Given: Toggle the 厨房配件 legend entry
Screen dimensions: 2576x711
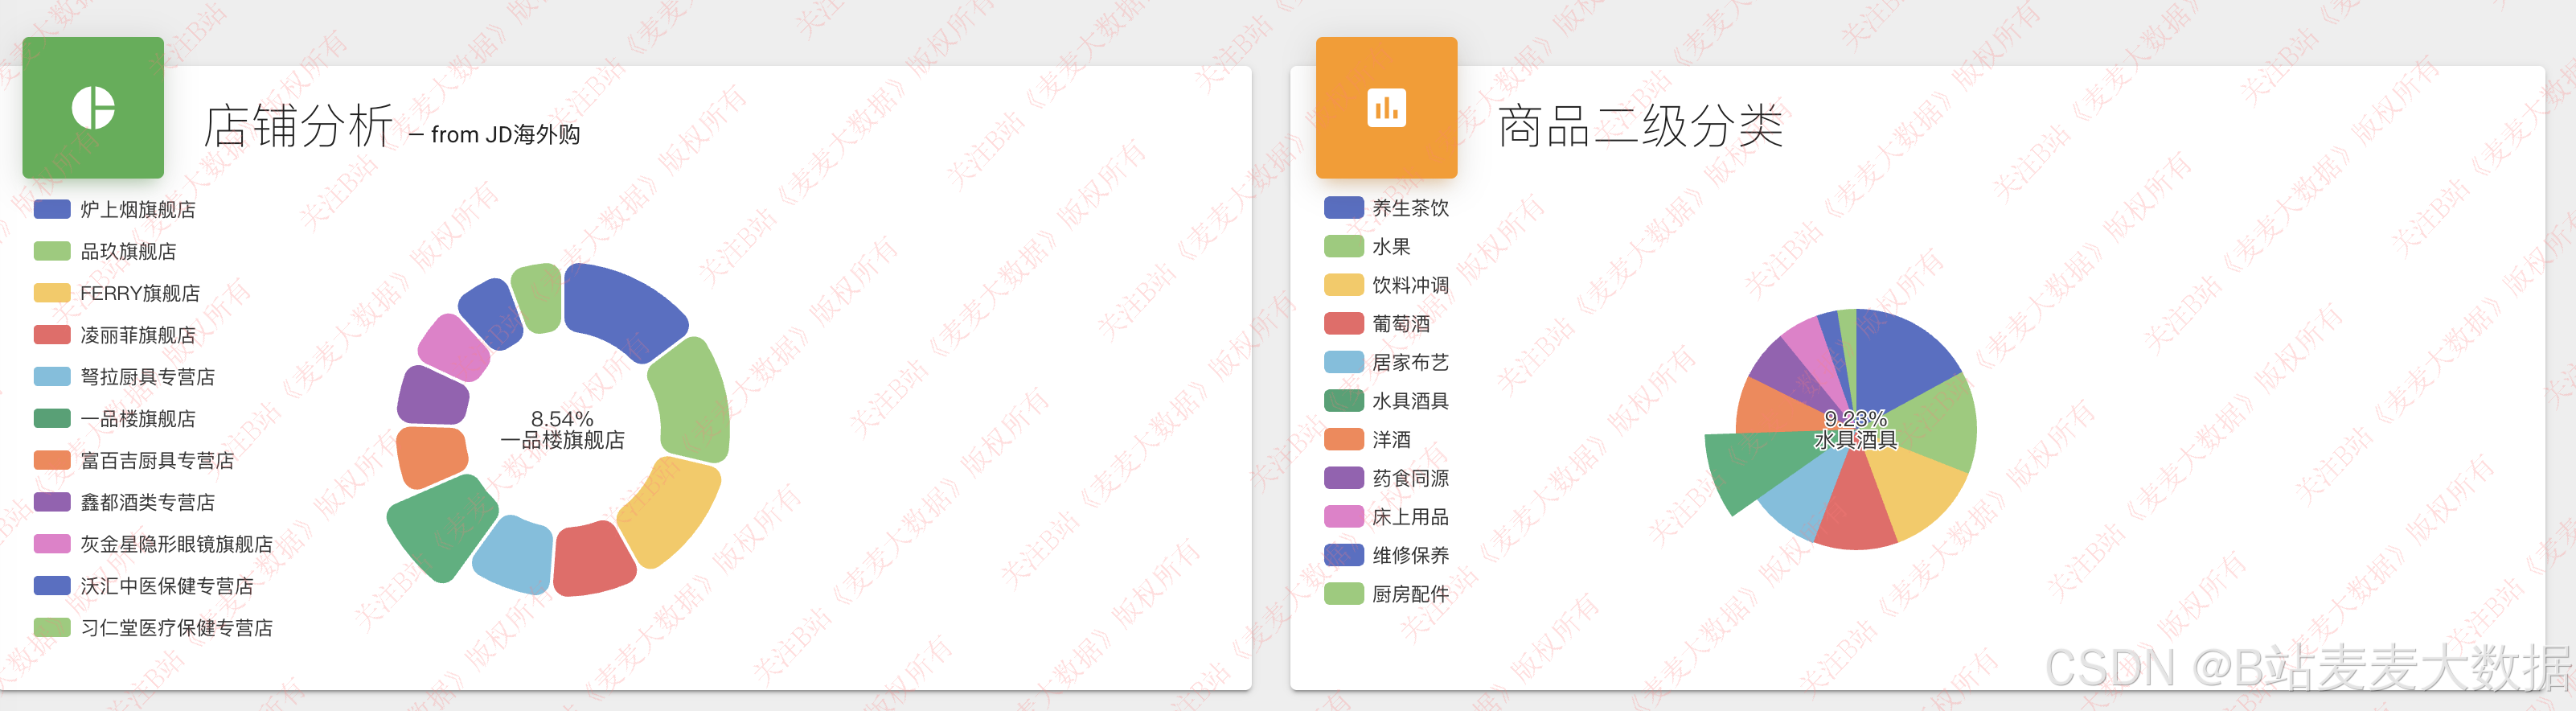Looking at the screenshot, I should point(1386,594).
